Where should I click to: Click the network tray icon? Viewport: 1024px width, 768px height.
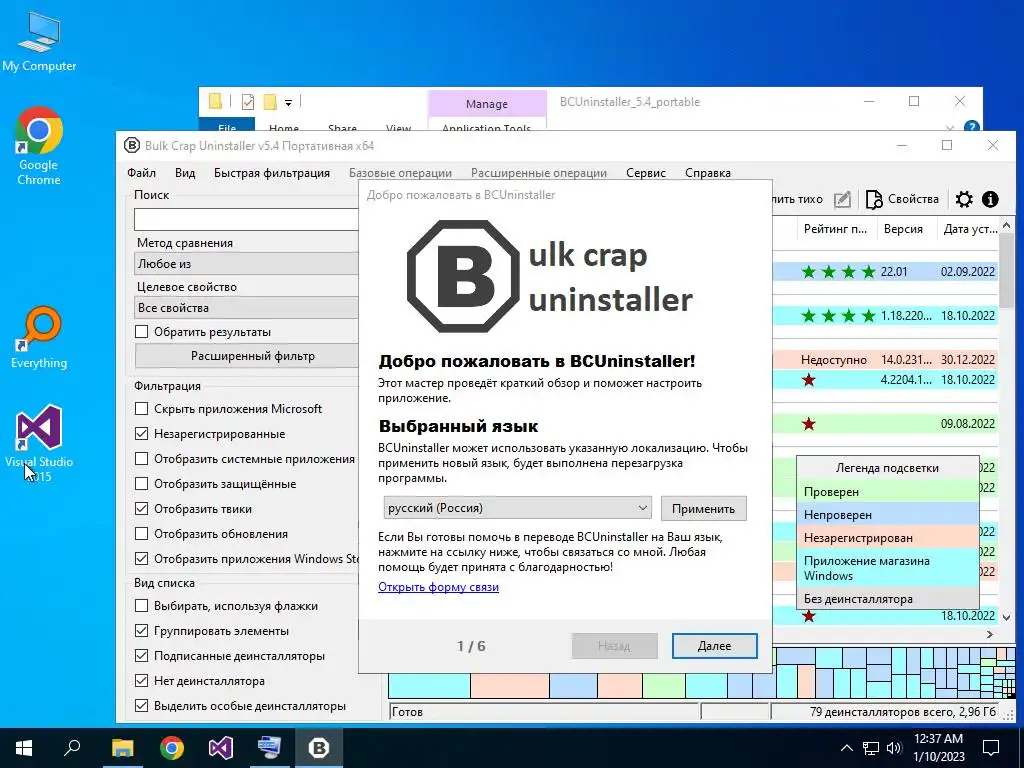[871, 748]
